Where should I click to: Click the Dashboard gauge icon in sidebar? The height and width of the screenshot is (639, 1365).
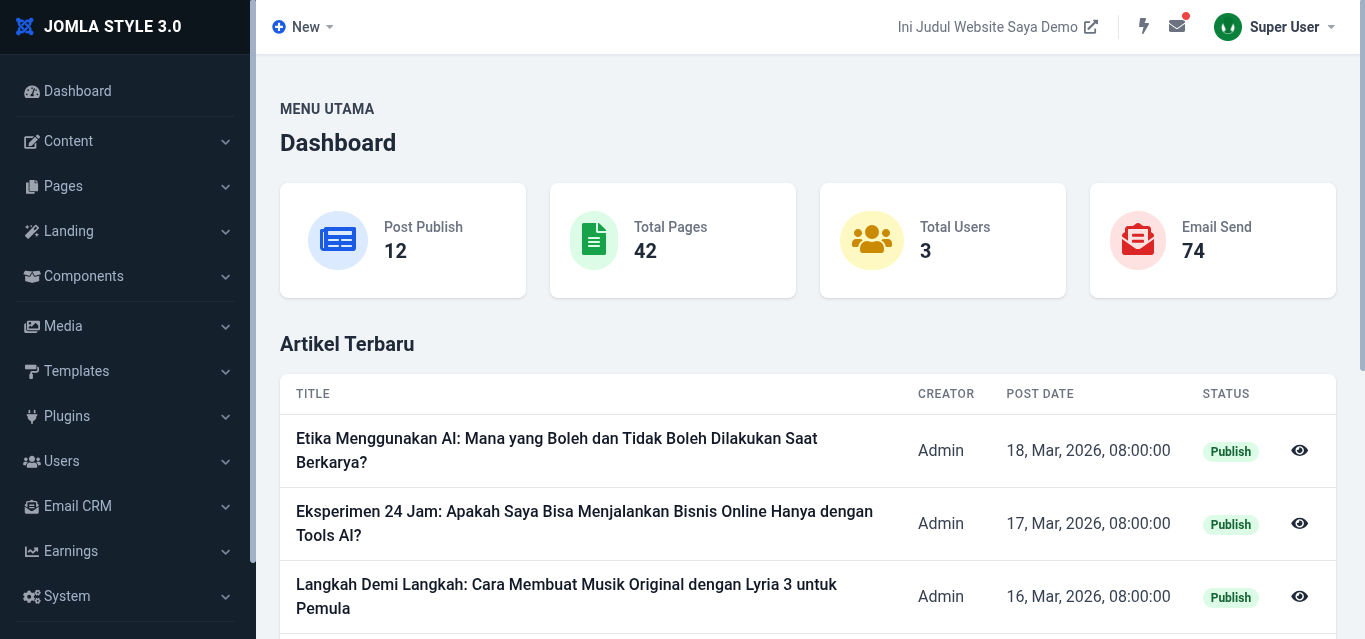[31, 91]
